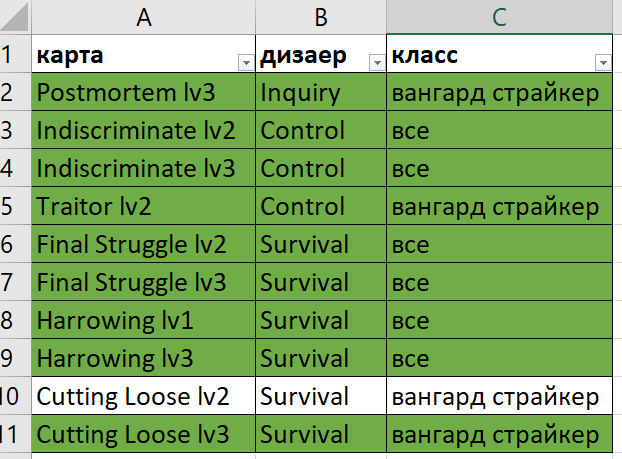The height and width of the screenshot is (459, 622).
Task: Open the filter dropdown for класс column
Action: (603, 63)
